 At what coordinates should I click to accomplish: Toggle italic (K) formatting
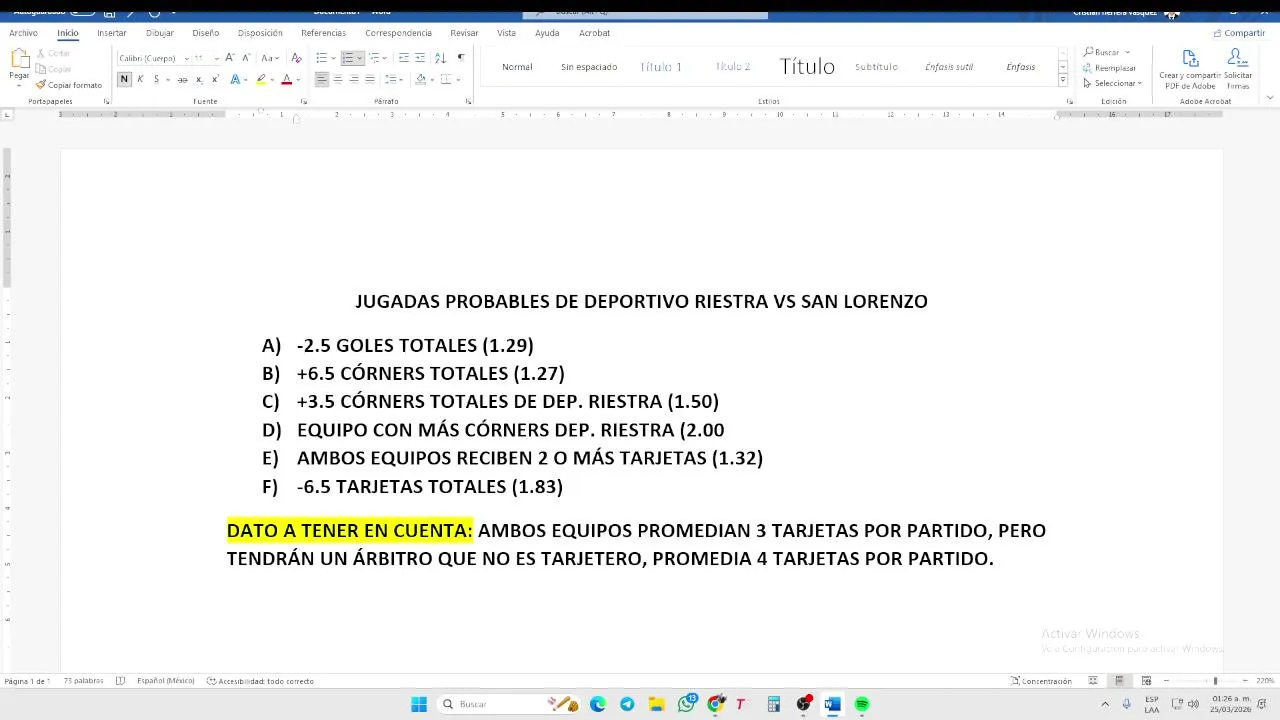(140, 79)
